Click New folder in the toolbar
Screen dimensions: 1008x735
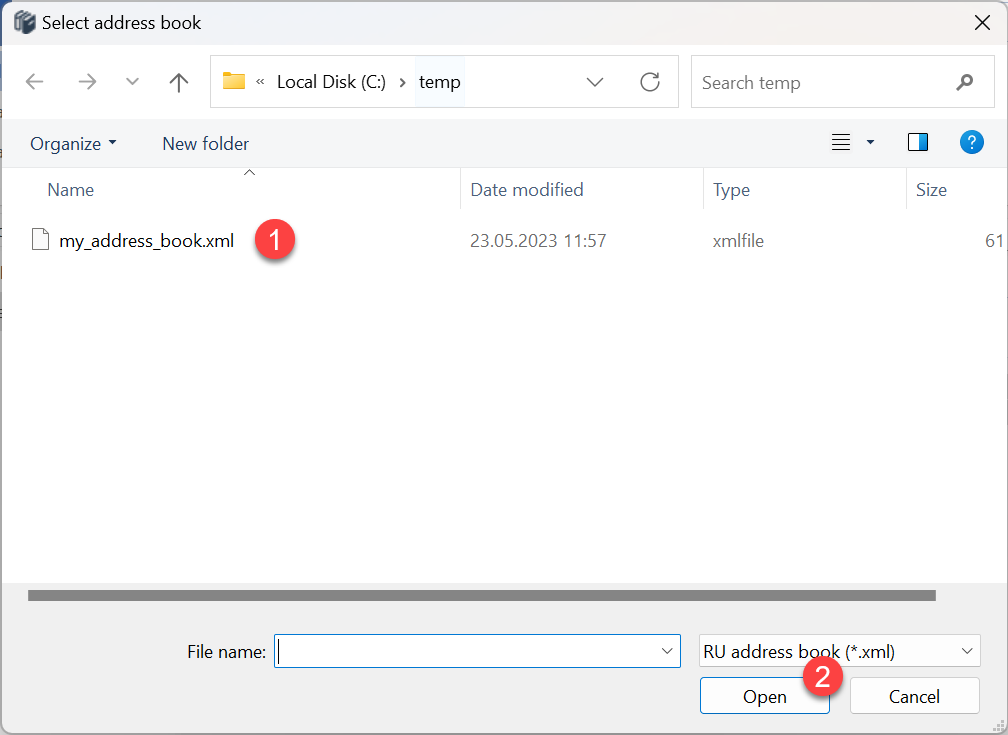click(x=205, y=143)
